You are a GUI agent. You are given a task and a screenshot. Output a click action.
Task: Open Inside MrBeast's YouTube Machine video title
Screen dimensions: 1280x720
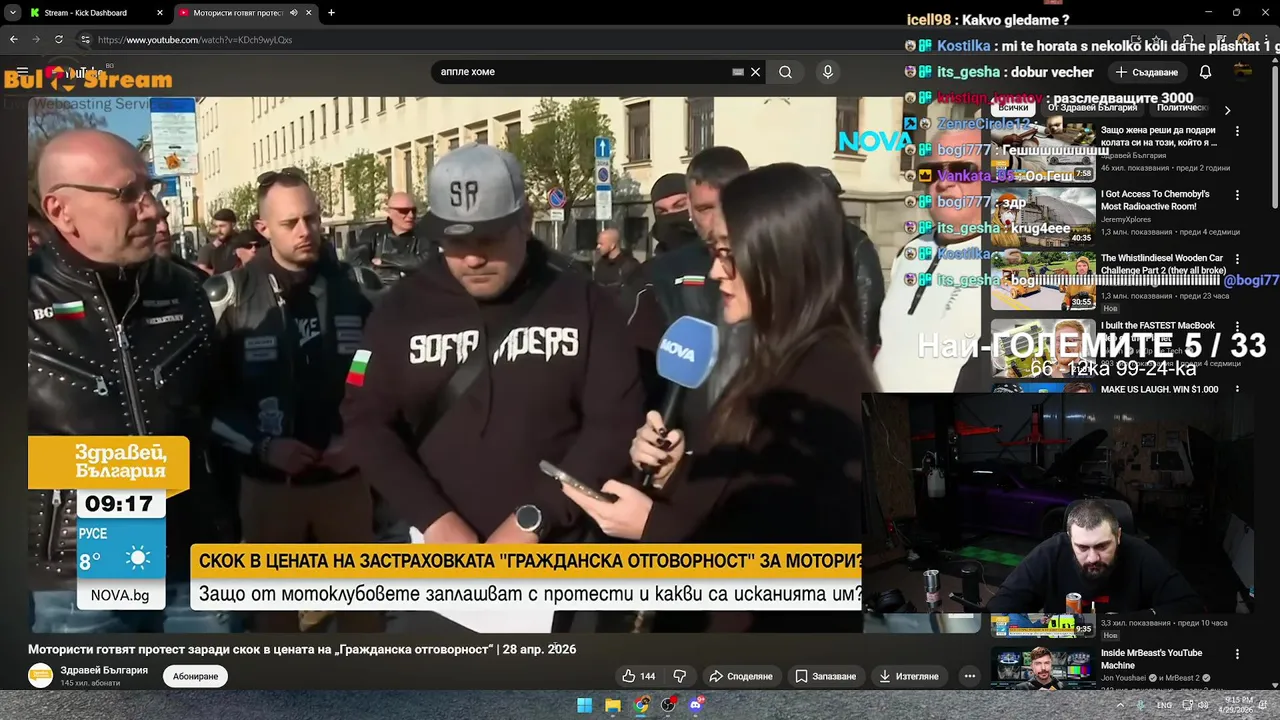(x=1151, y=659)
